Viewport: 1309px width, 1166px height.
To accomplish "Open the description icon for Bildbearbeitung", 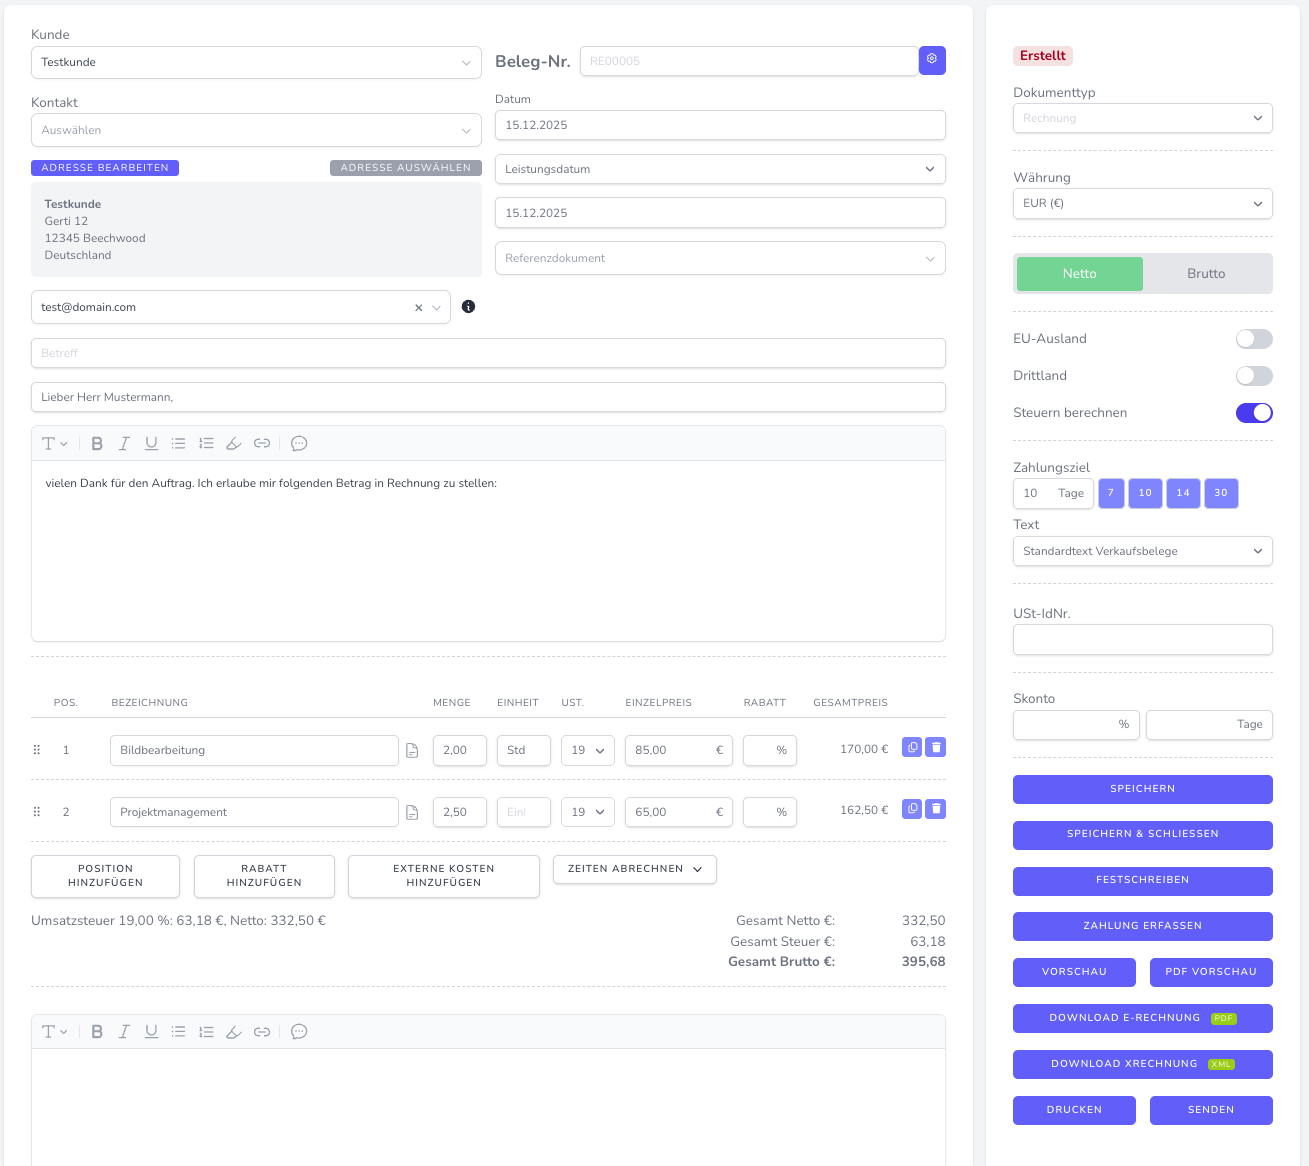I will tap(412, 749).
